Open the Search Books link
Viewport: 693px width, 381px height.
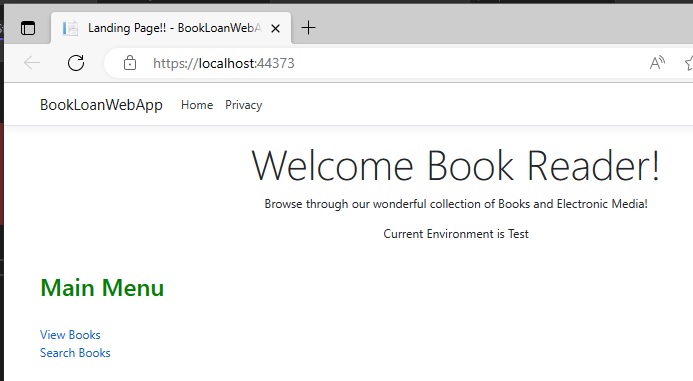pyautogui.click(x=75, y=353)
